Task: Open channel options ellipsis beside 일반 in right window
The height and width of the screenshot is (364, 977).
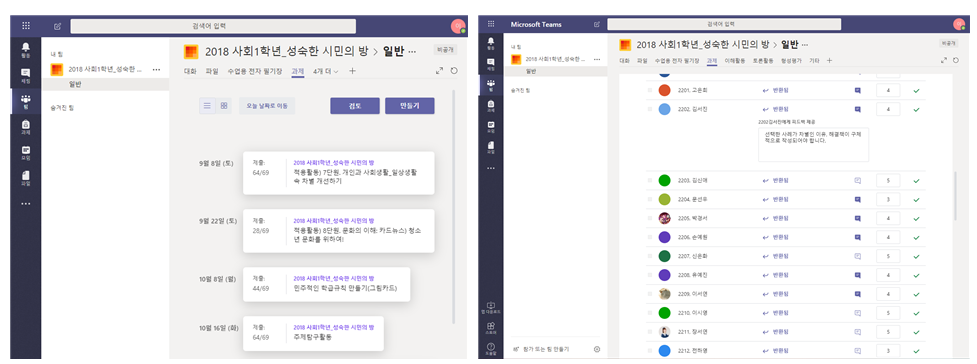Action: 805,45
